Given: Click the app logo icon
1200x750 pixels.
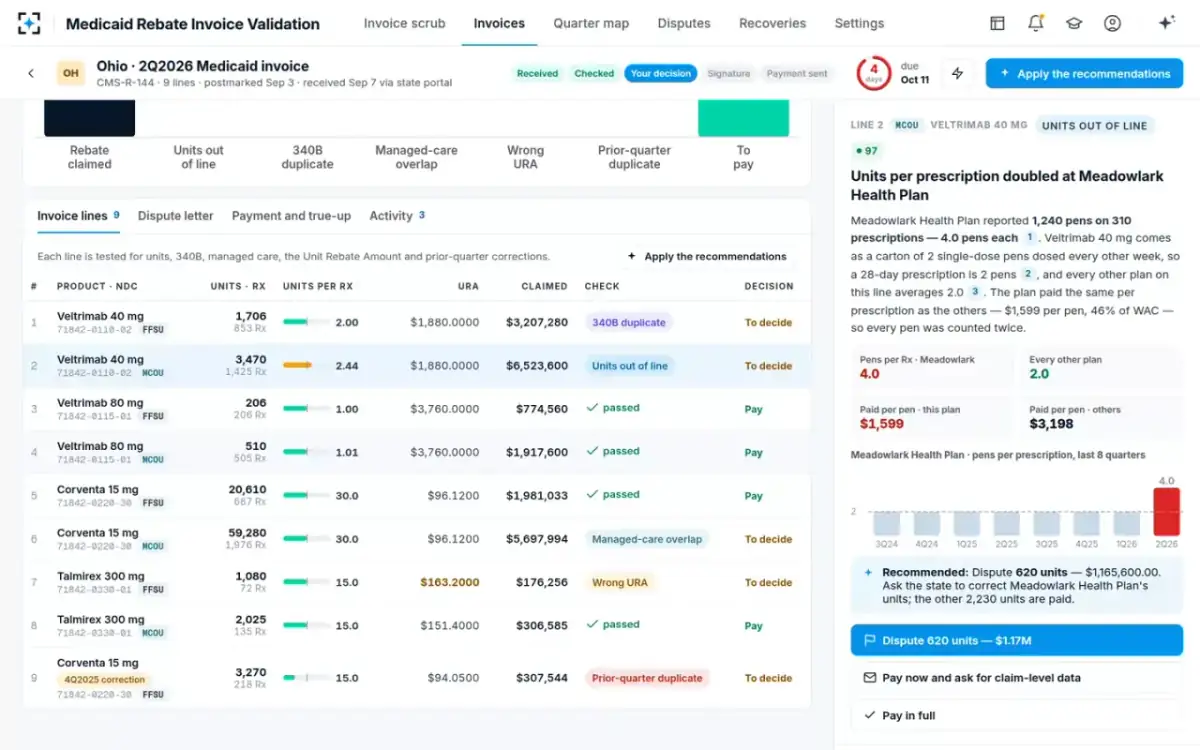Looking at the screenshot, I should click(29, 23).
